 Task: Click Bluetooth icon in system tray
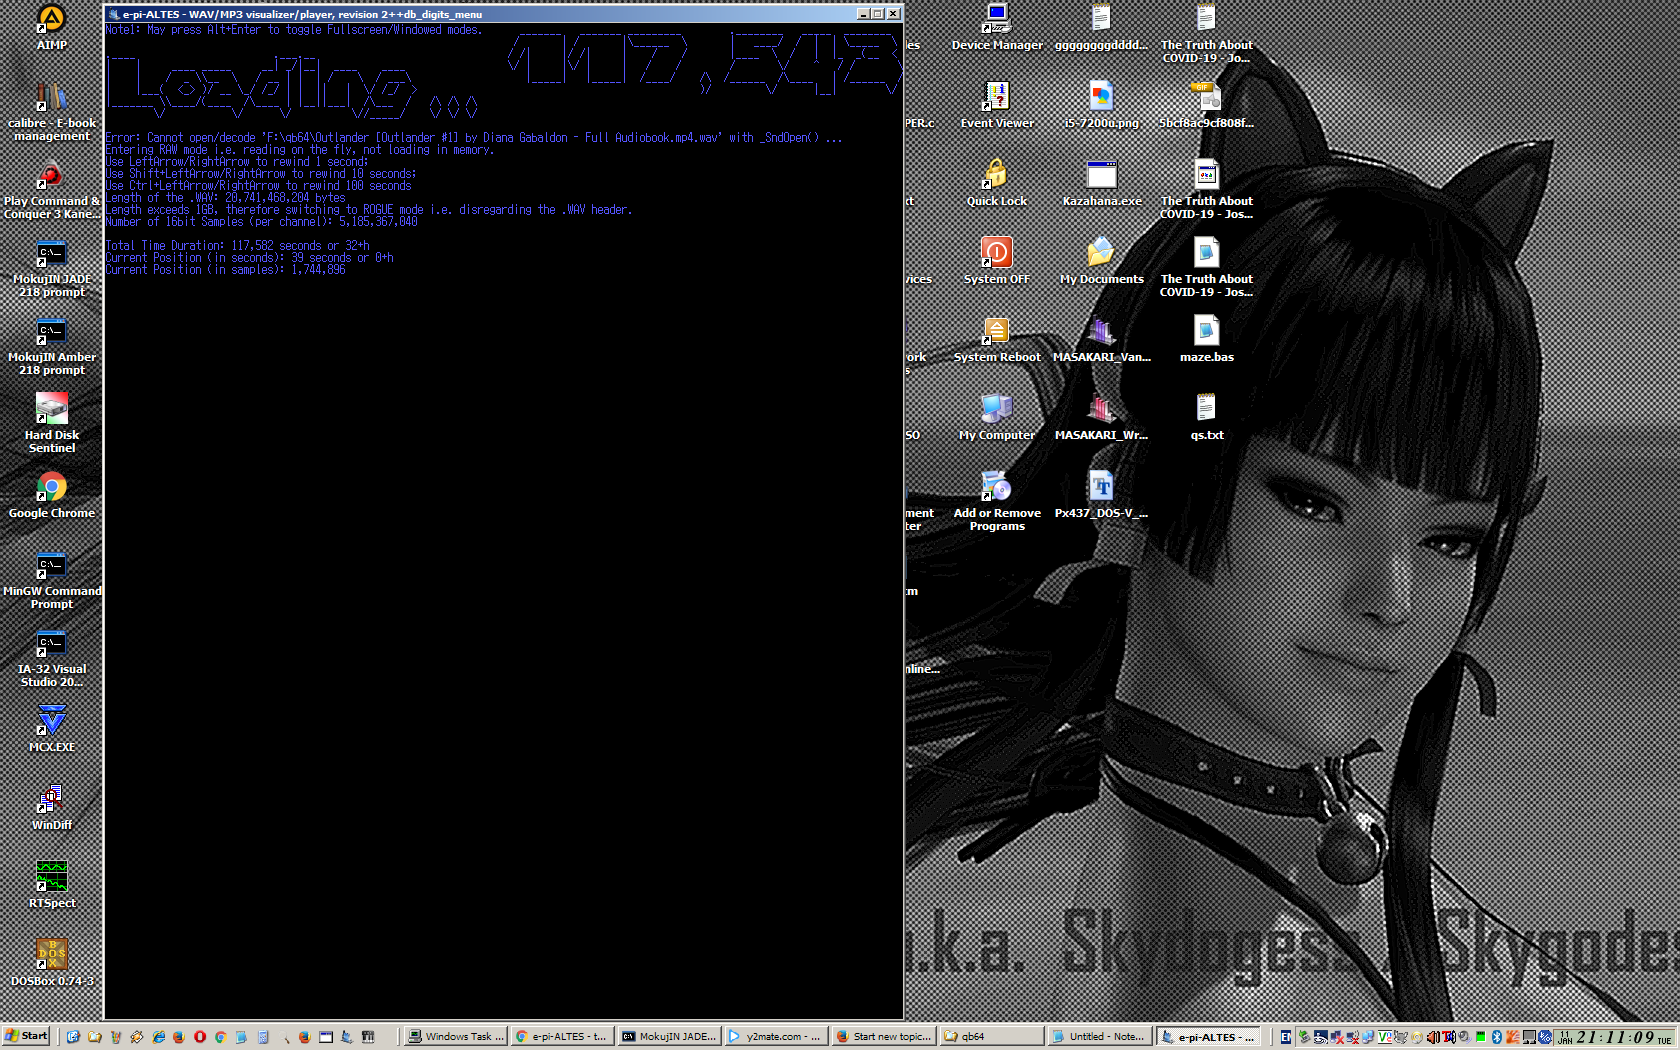1497,1037
